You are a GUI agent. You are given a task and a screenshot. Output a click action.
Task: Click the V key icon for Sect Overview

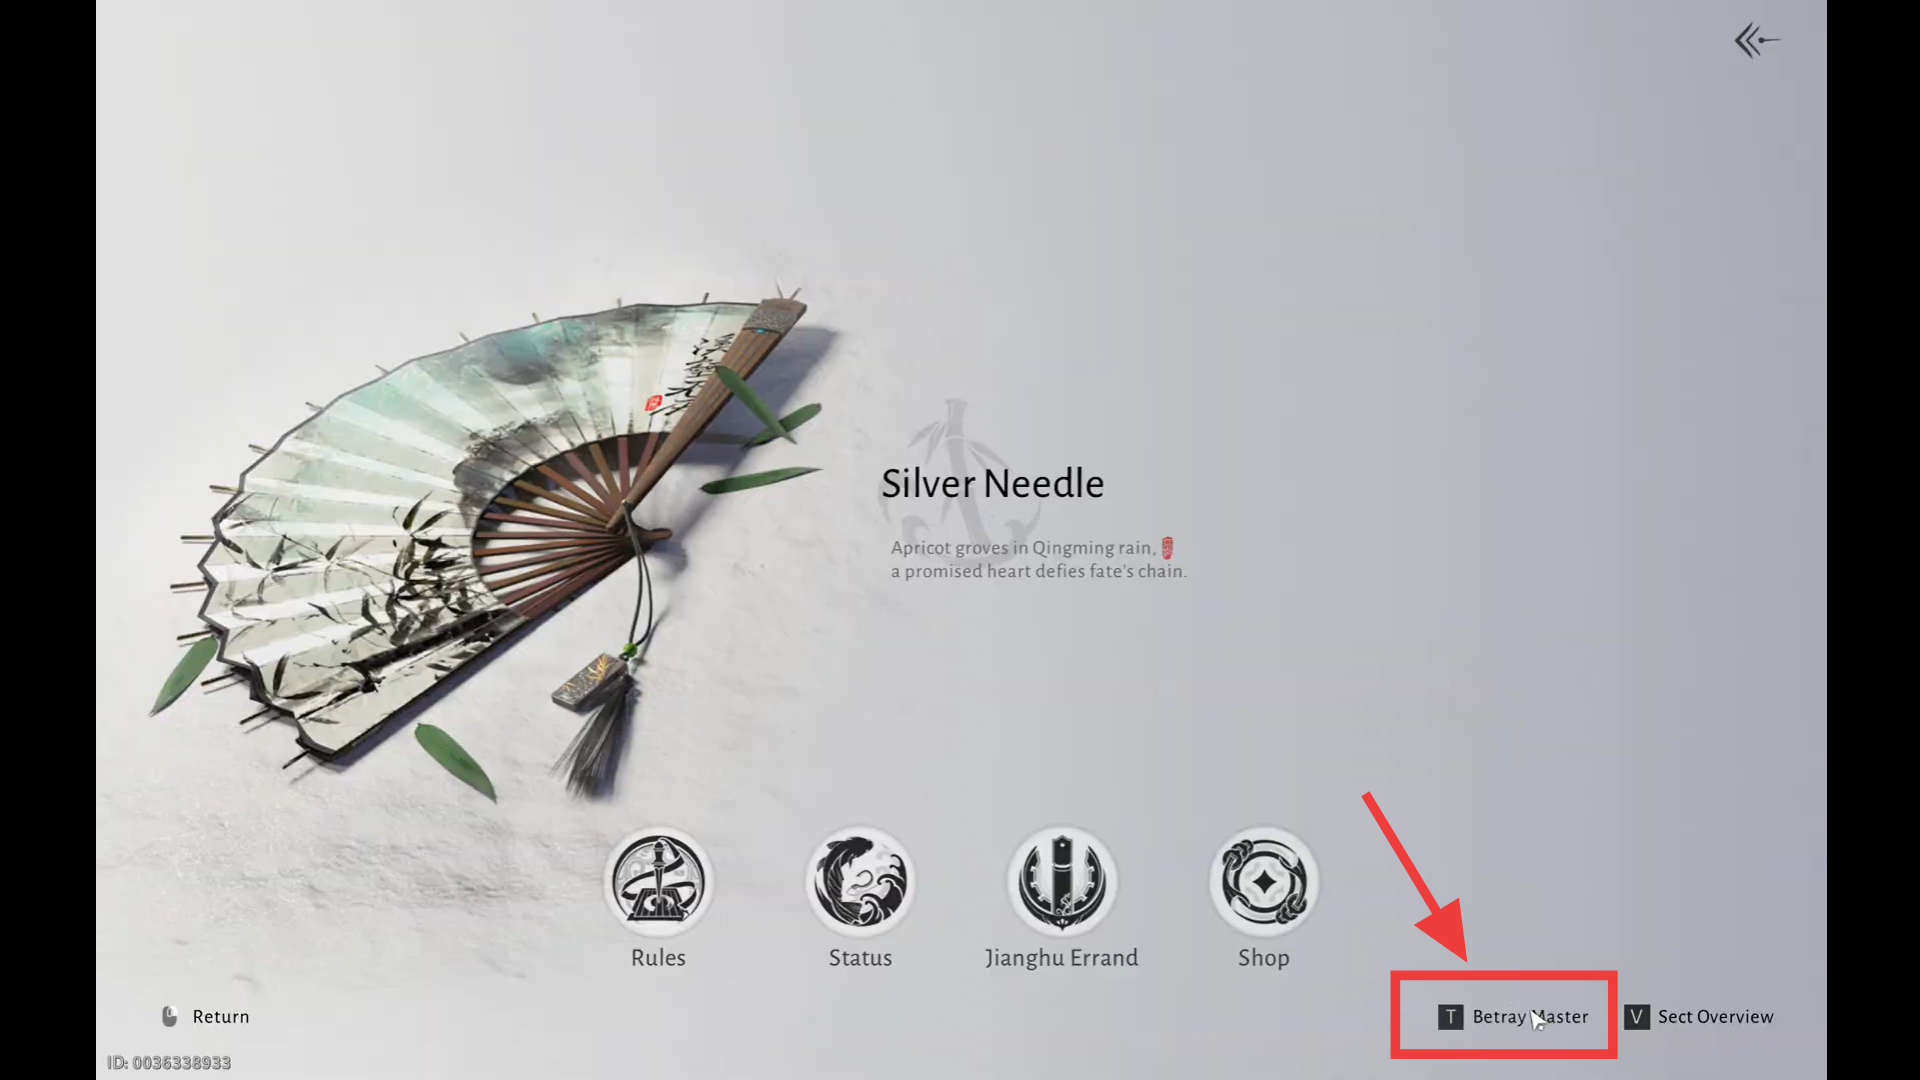pos(1637,1017)
